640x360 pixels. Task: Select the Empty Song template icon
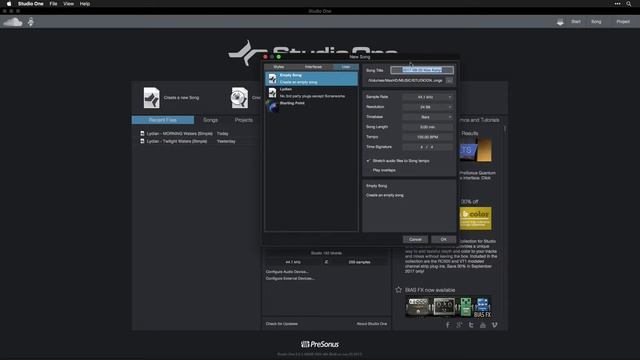tap(272, 78)
